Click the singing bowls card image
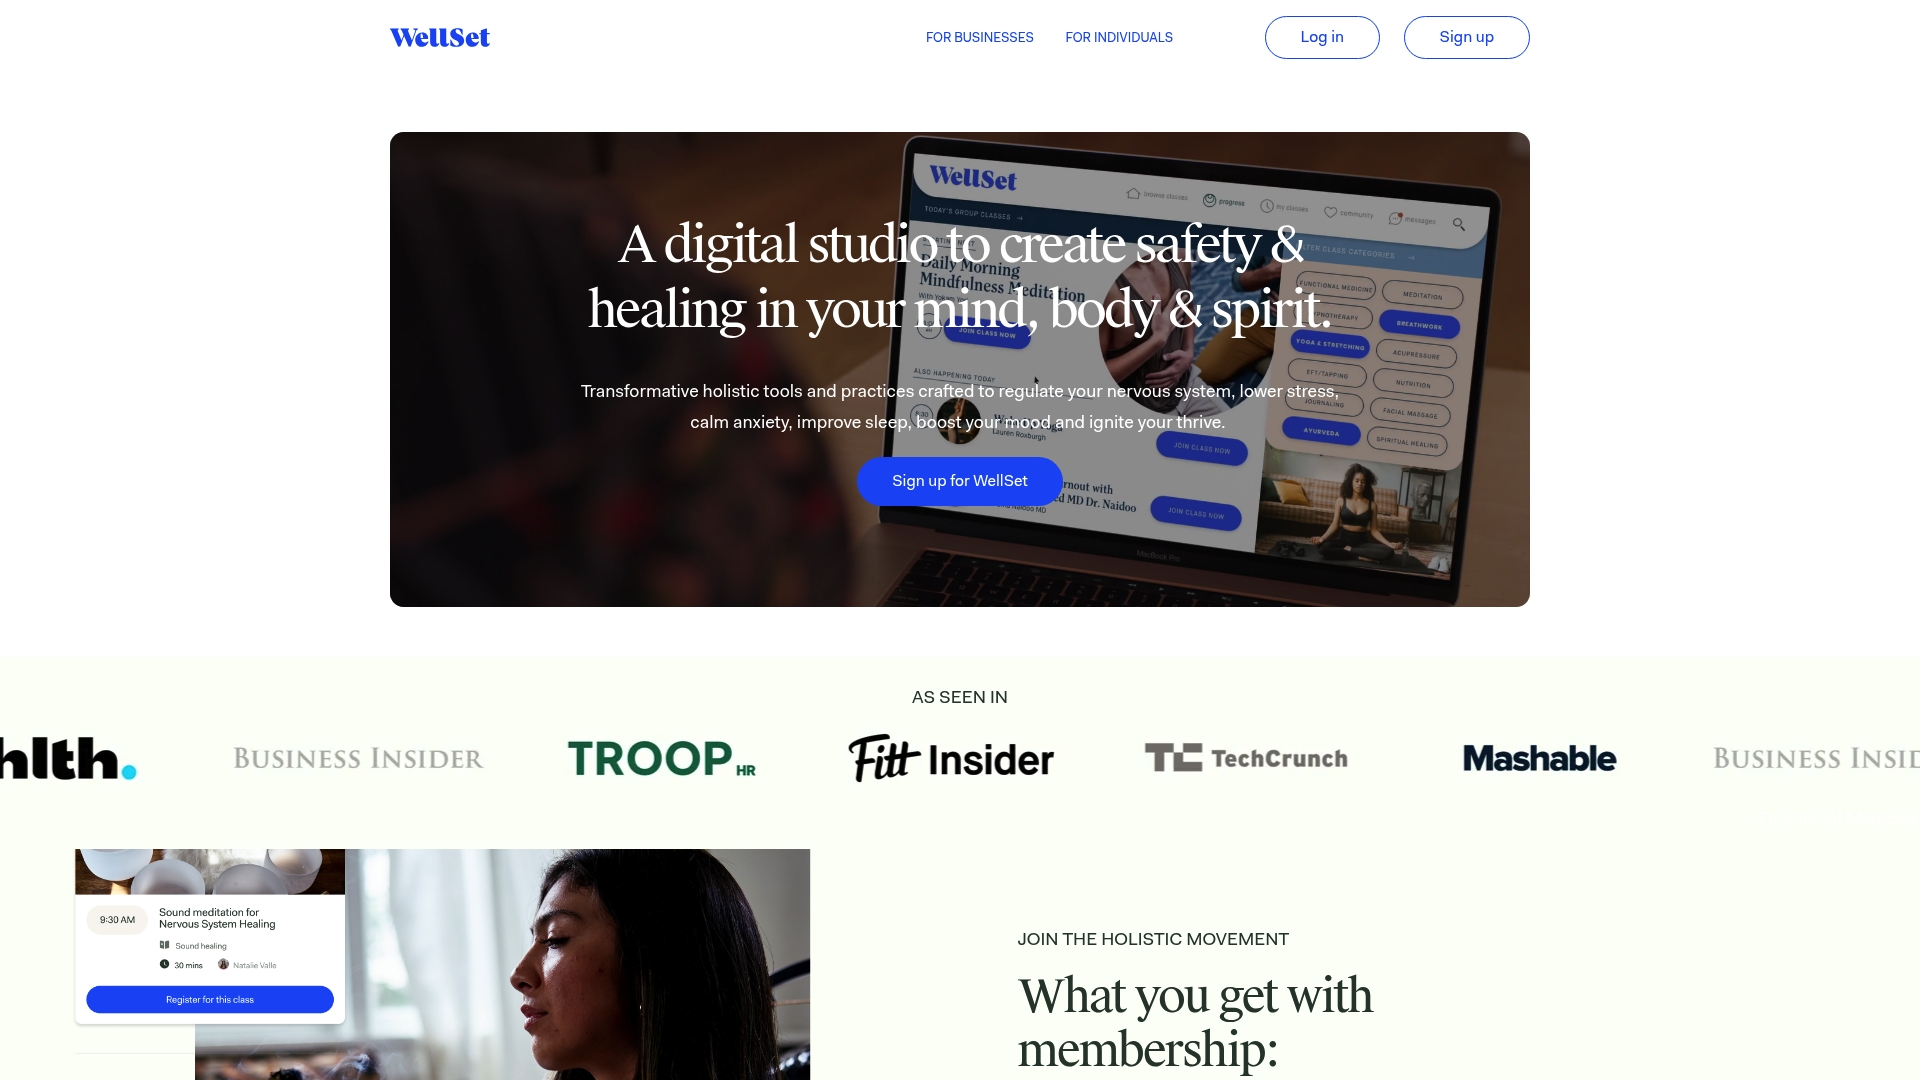 point(210,871)
